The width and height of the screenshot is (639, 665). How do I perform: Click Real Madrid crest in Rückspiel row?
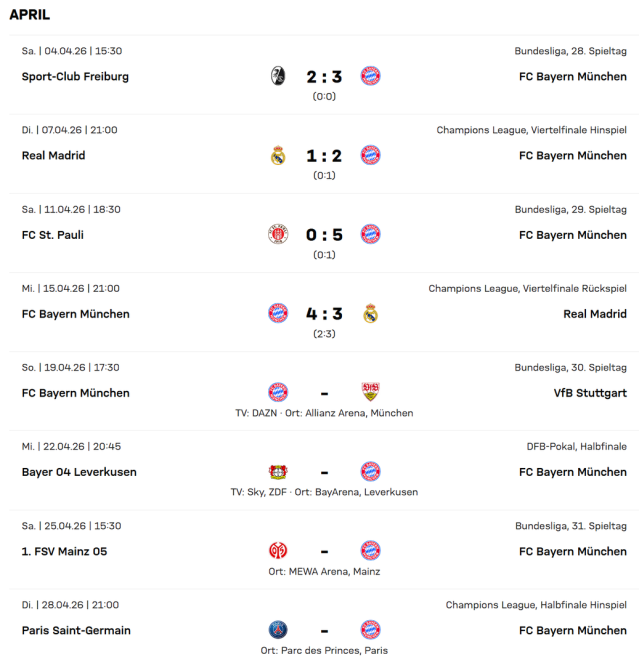point(370,313)
